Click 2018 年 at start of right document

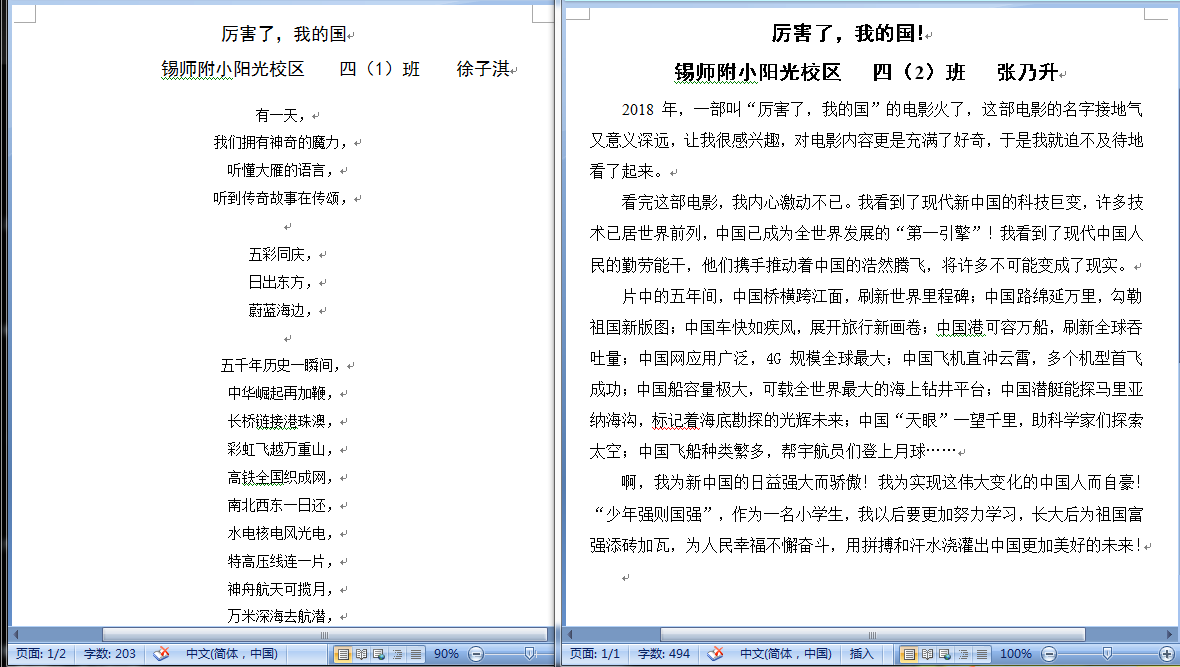tap(649, 110)
